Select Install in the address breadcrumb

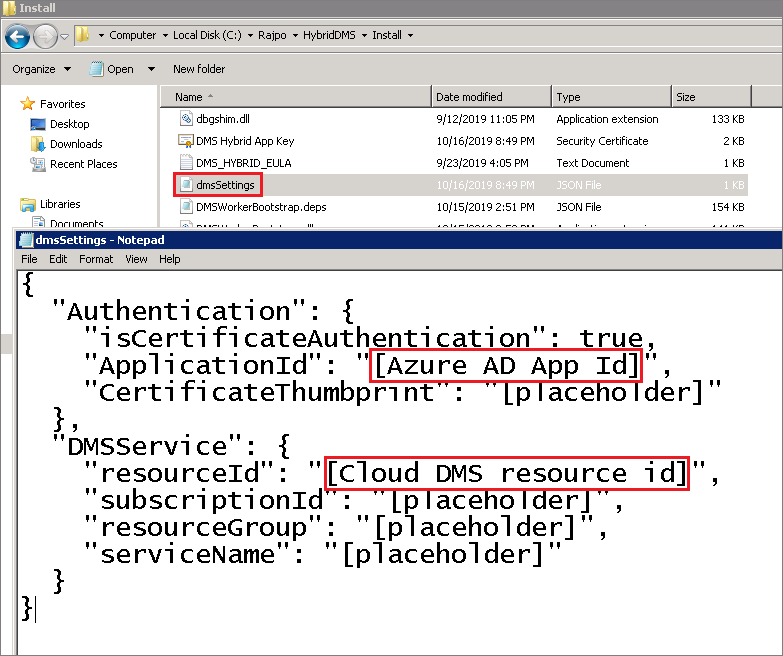click(x=387, y=35)
